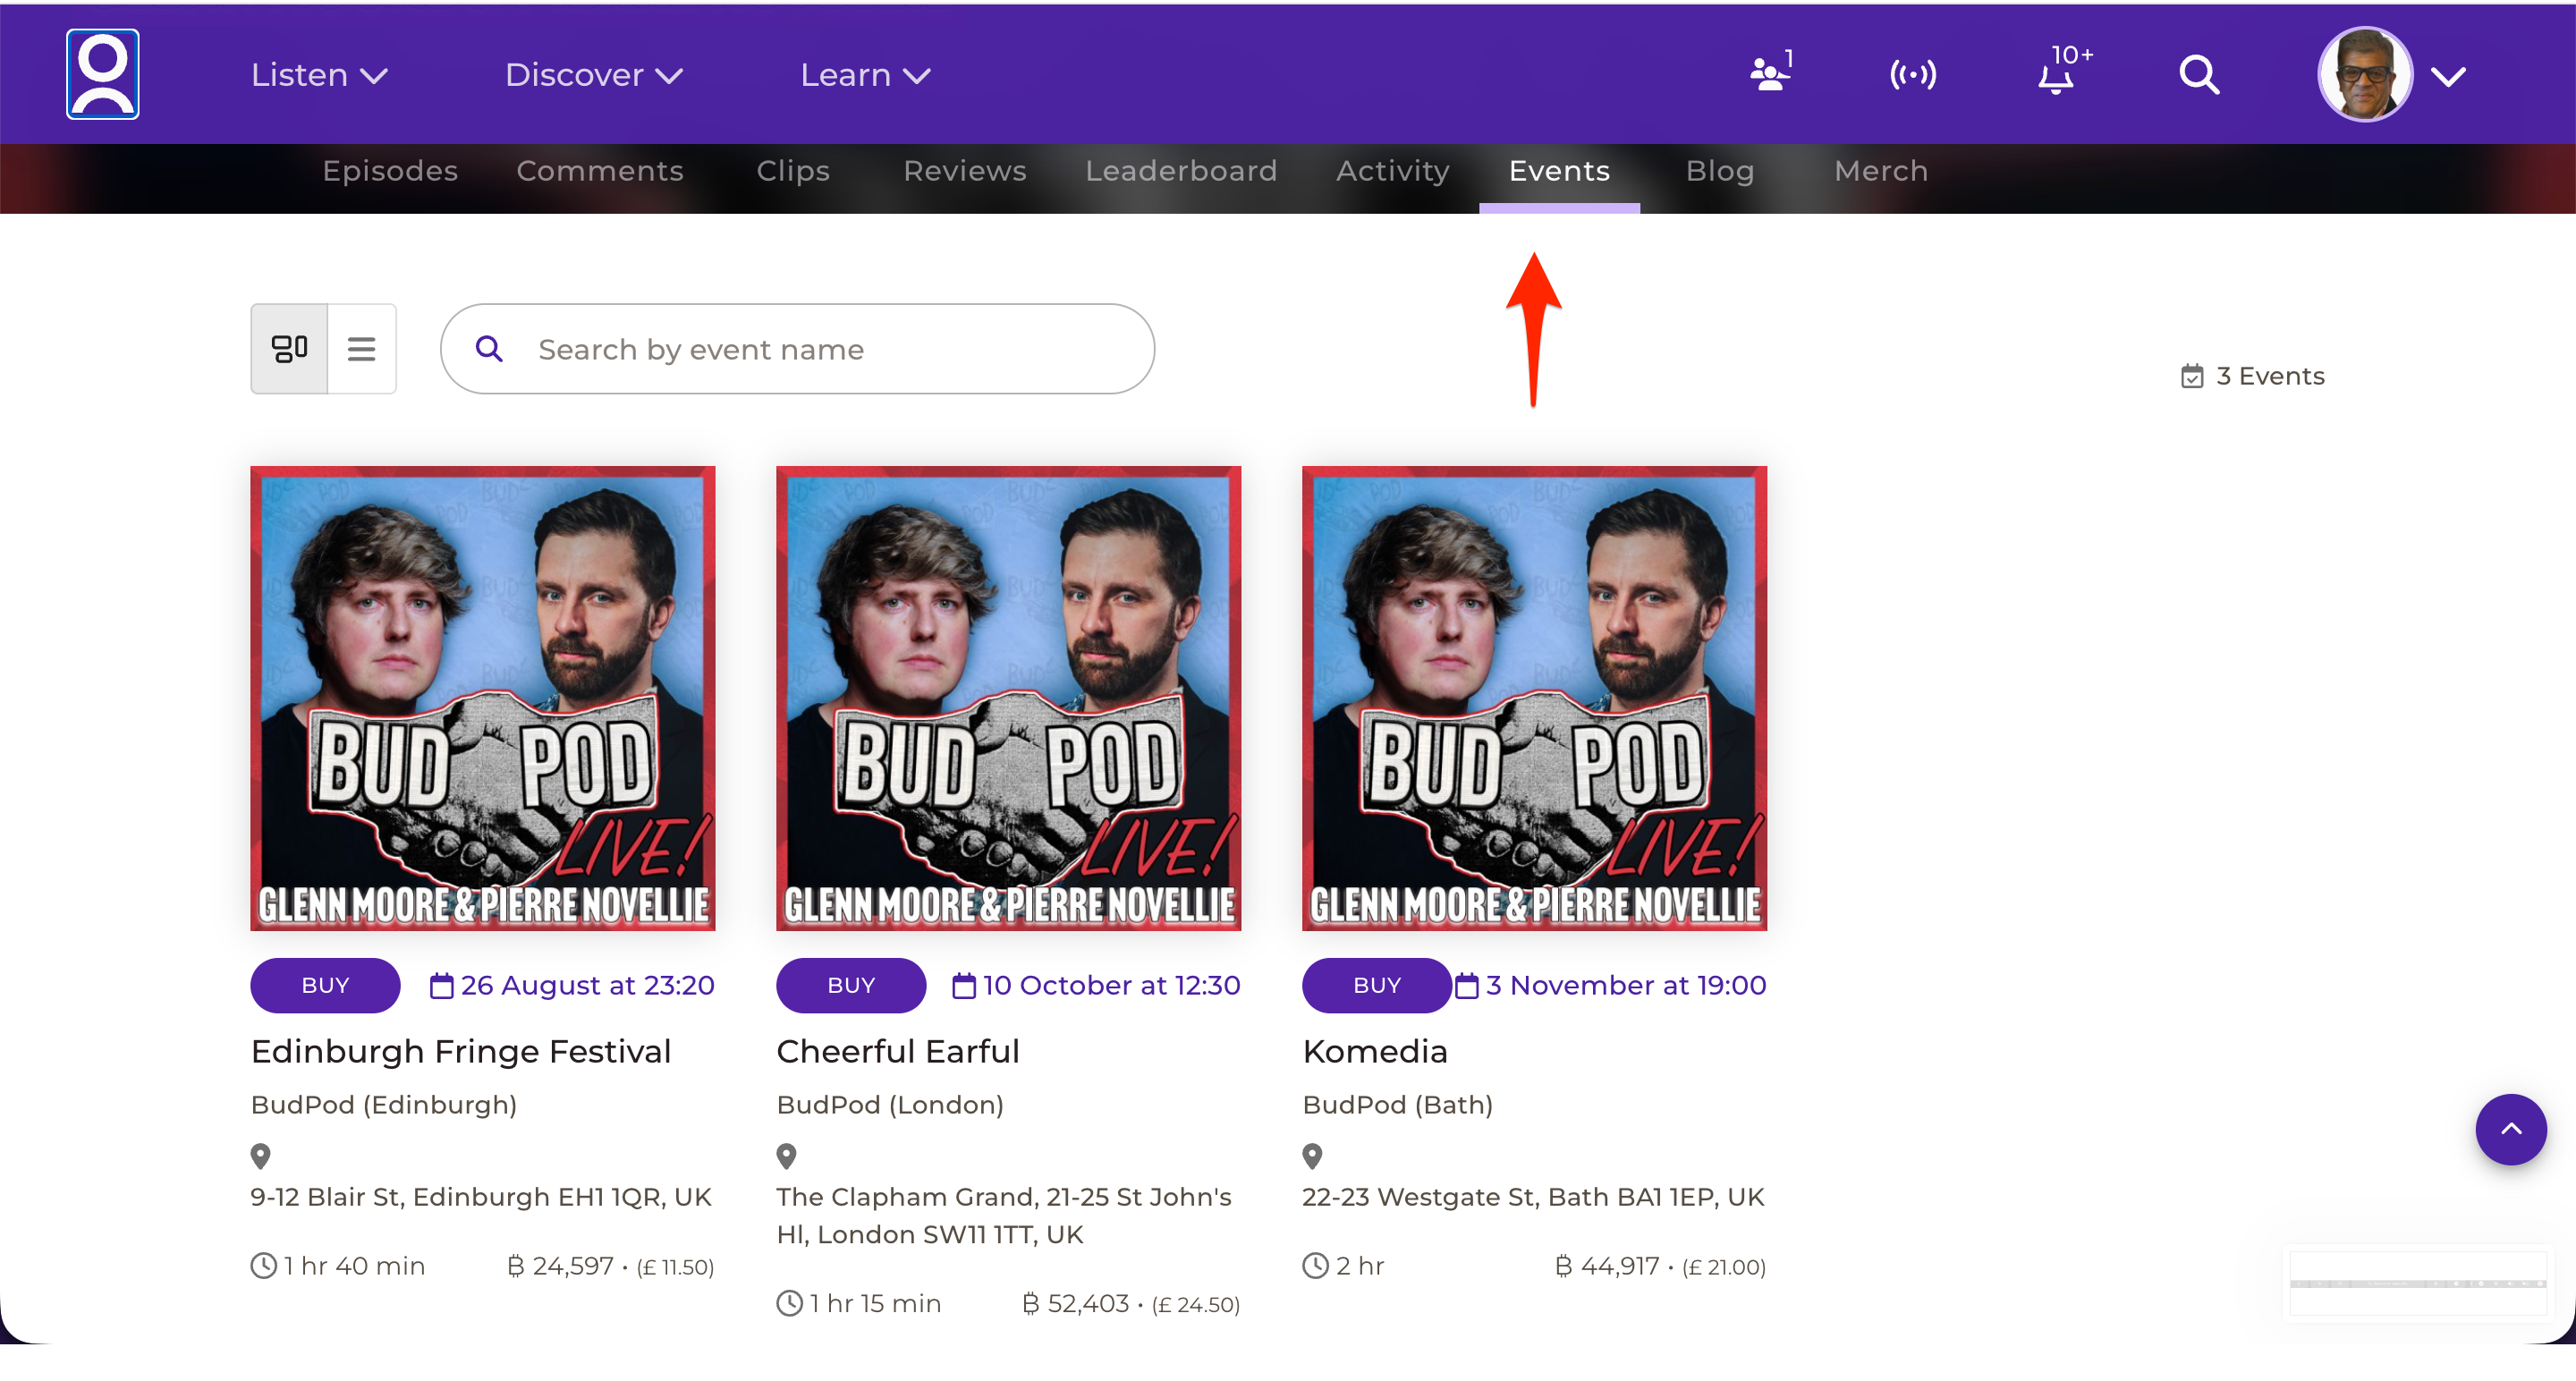2576x1381 pixels.
Task: Click the bitcoin symbol beside 24,597
Action: click(516, 1266)
